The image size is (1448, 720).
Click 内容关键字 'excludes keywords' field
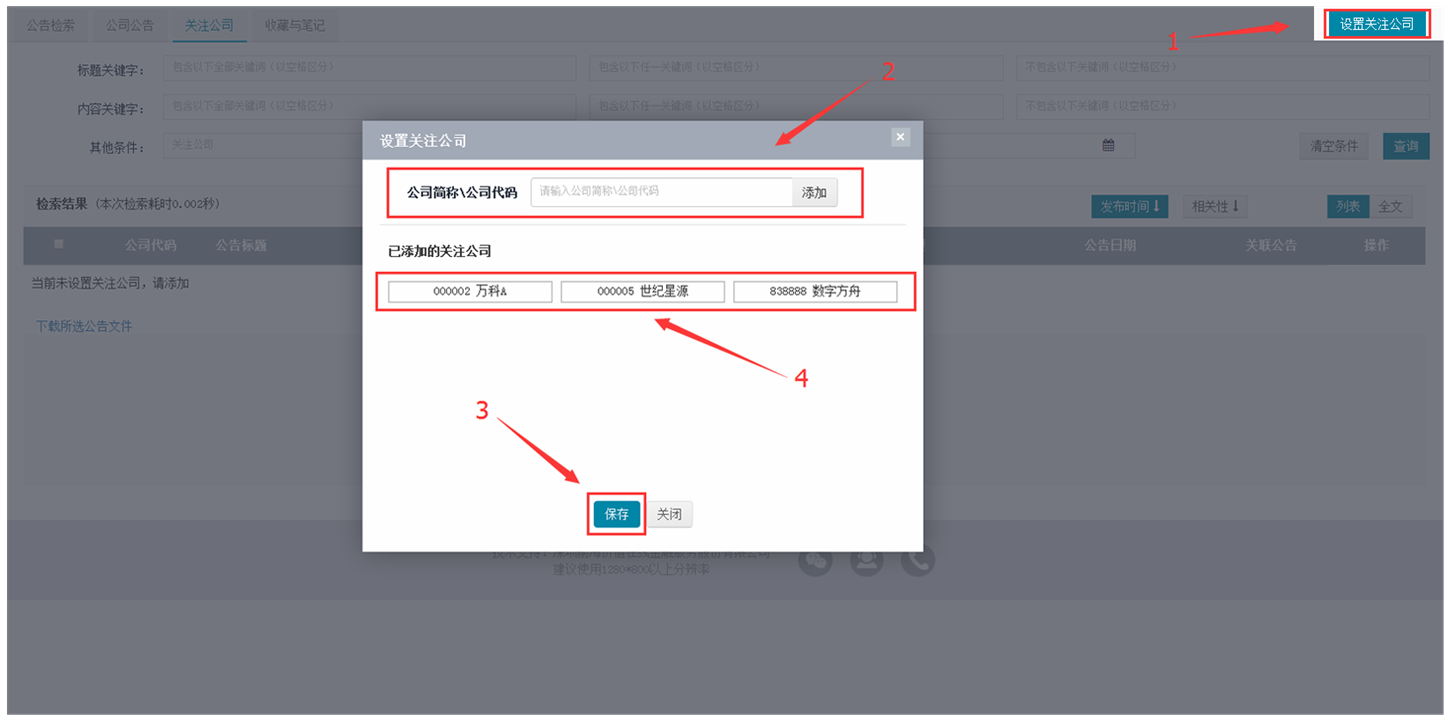[x=1223, y=106]
